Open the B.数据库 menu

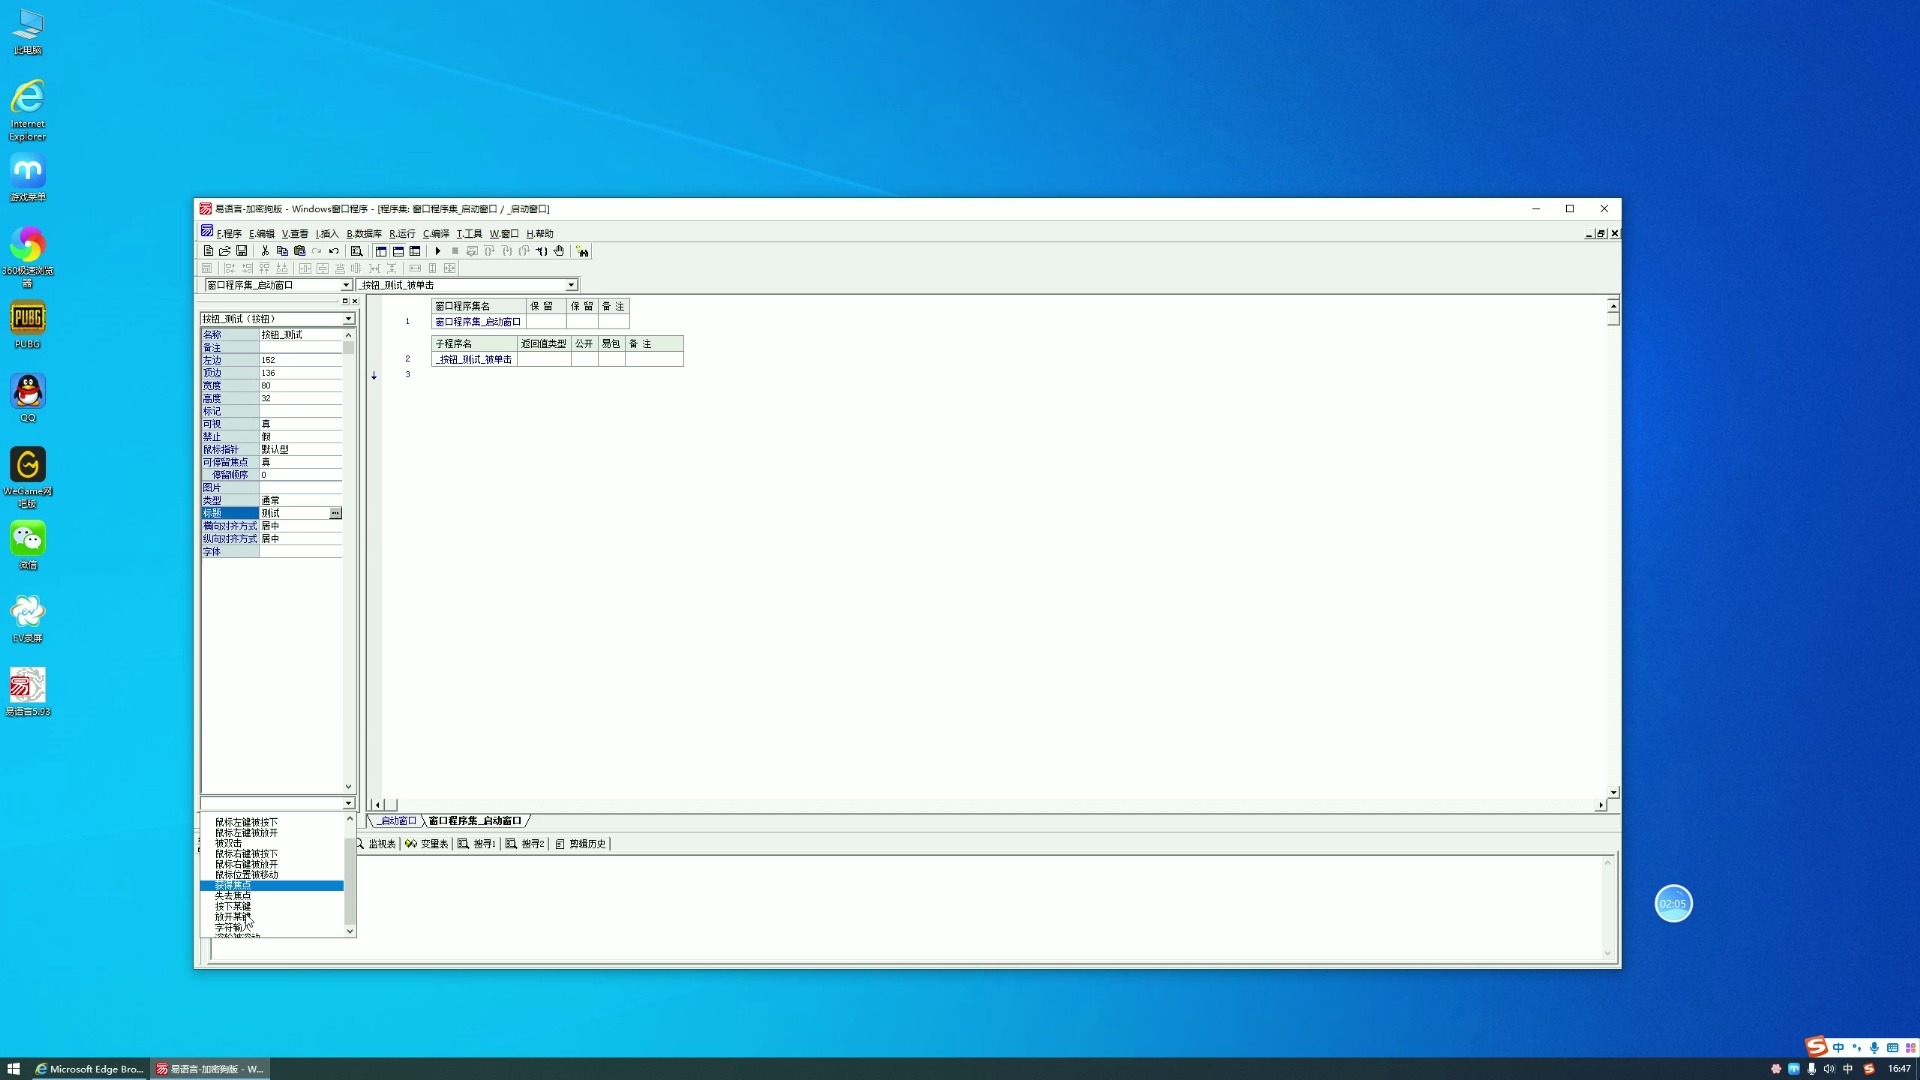tap(364, 233)
